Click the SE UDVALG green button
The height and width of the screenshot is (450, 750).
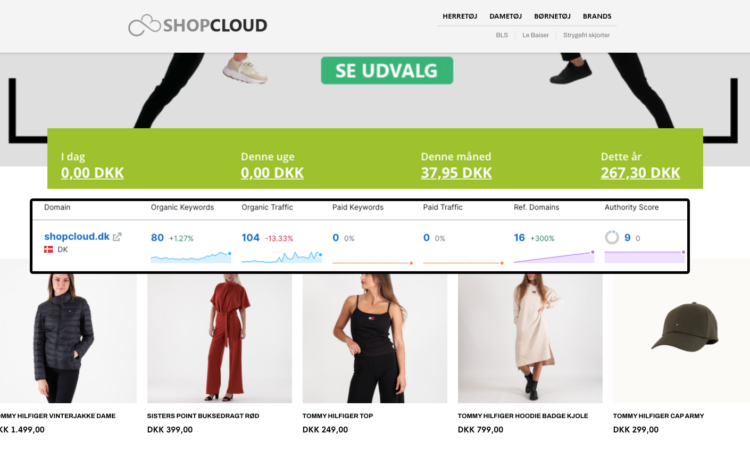point(387,70)
